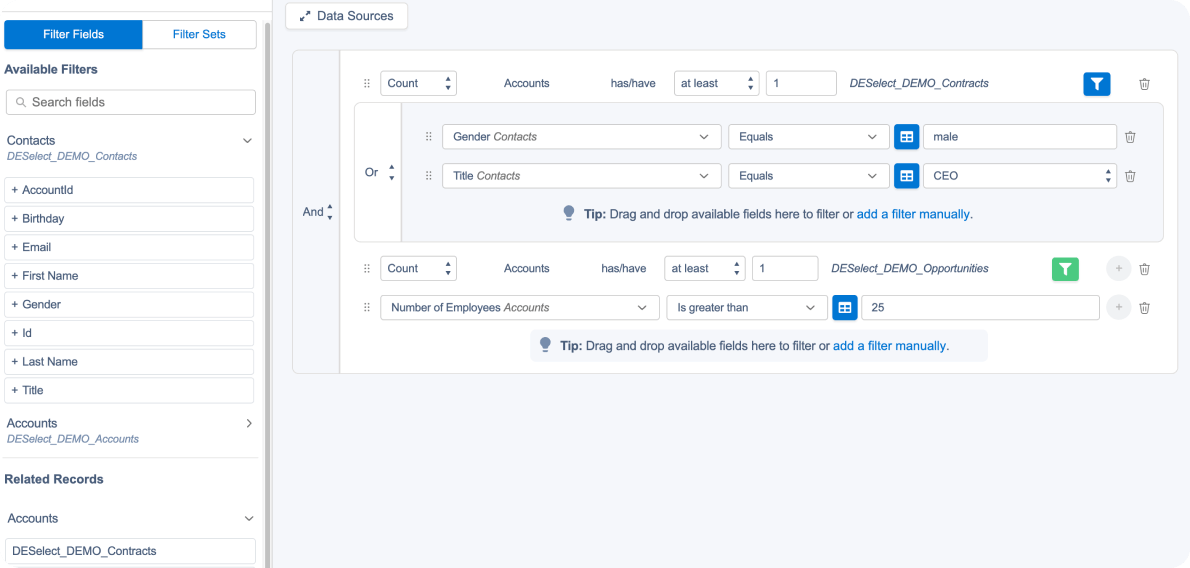Open the Data Sources button
The width and height of the screenshot is (1190, 568).
coord(346,16)
